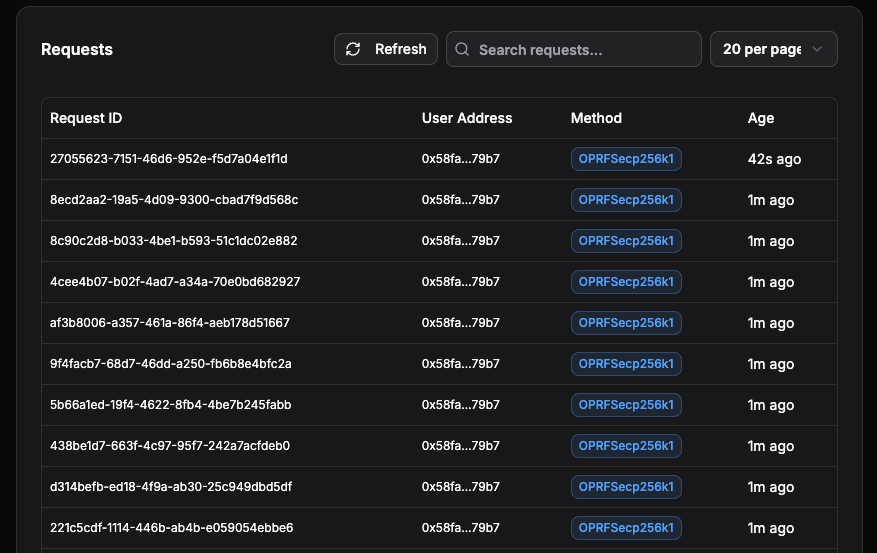This screenshot has width=877, height=553.
Task: Select request ID 5b66a1ed-19f4-4622-8fb4-4be7b245fabb
Action: 171,405
